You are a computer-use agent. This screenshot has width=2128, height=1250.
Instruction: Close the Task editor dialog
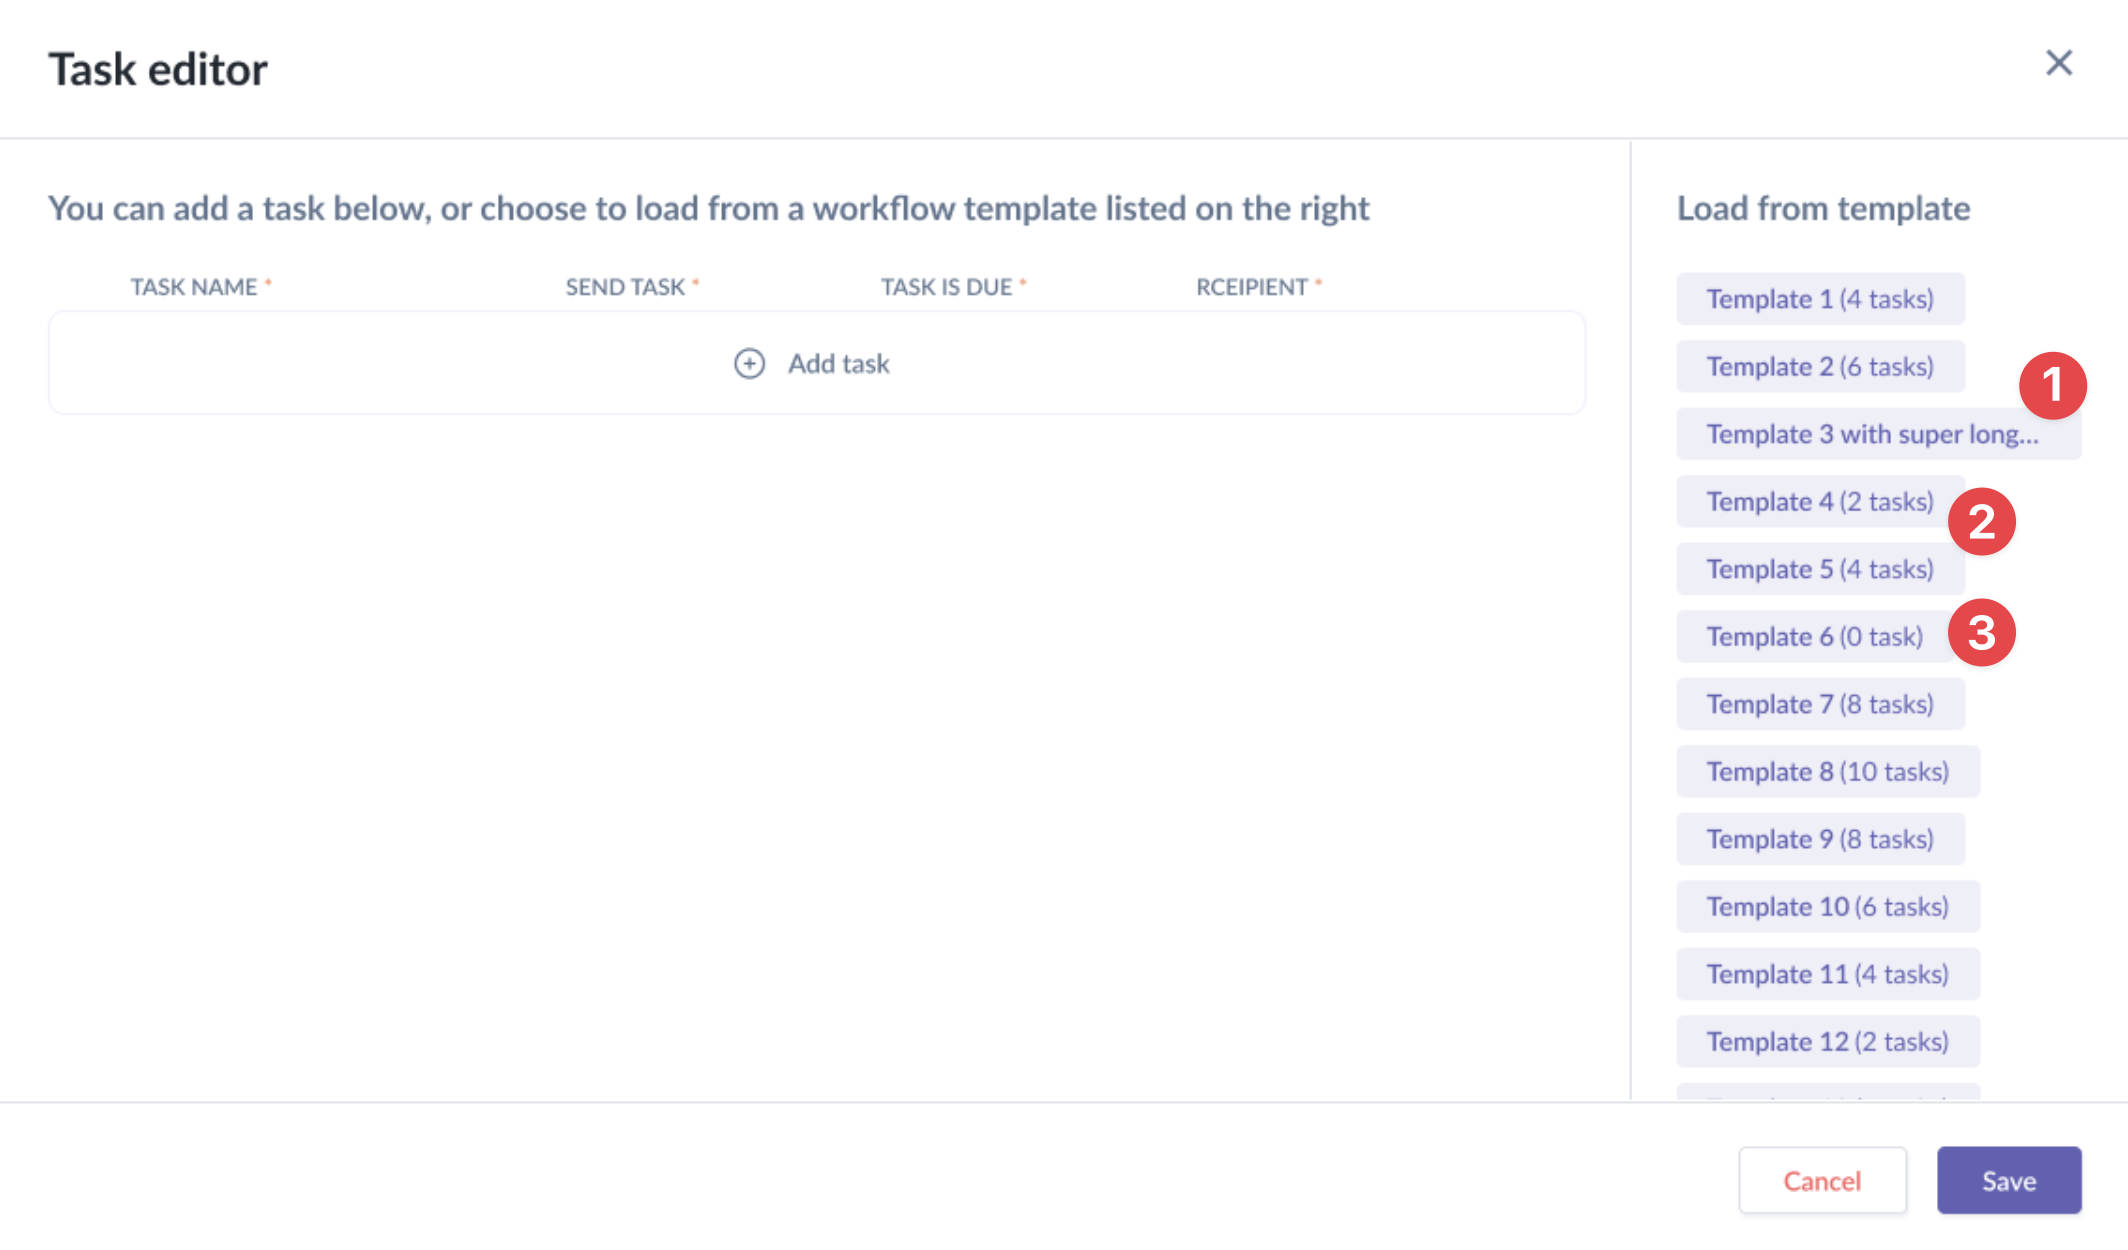pos(2058,64)
